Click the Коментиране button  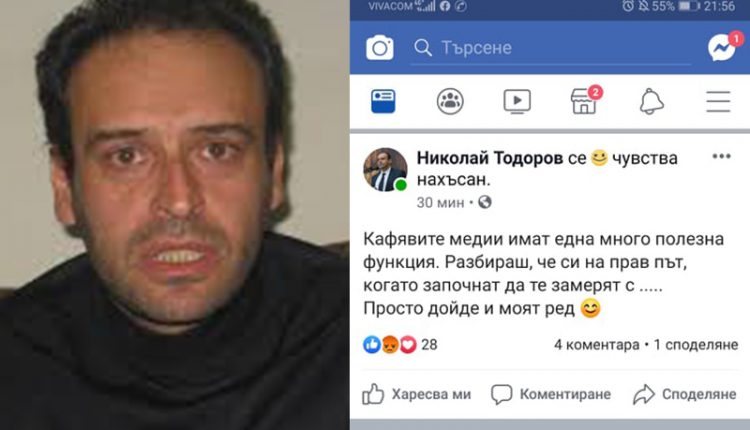tap(551, 394)
